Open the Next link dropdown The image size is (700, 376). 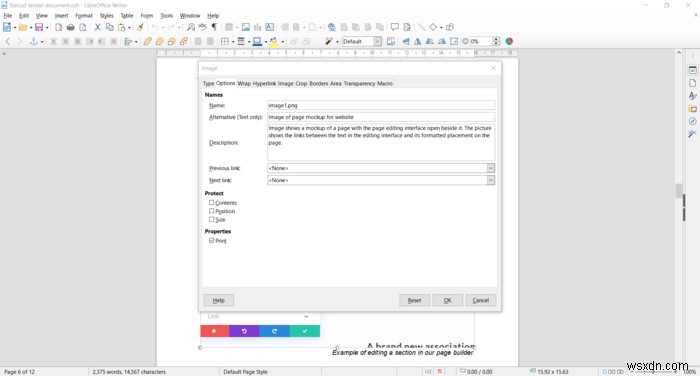tap(491, 180)
